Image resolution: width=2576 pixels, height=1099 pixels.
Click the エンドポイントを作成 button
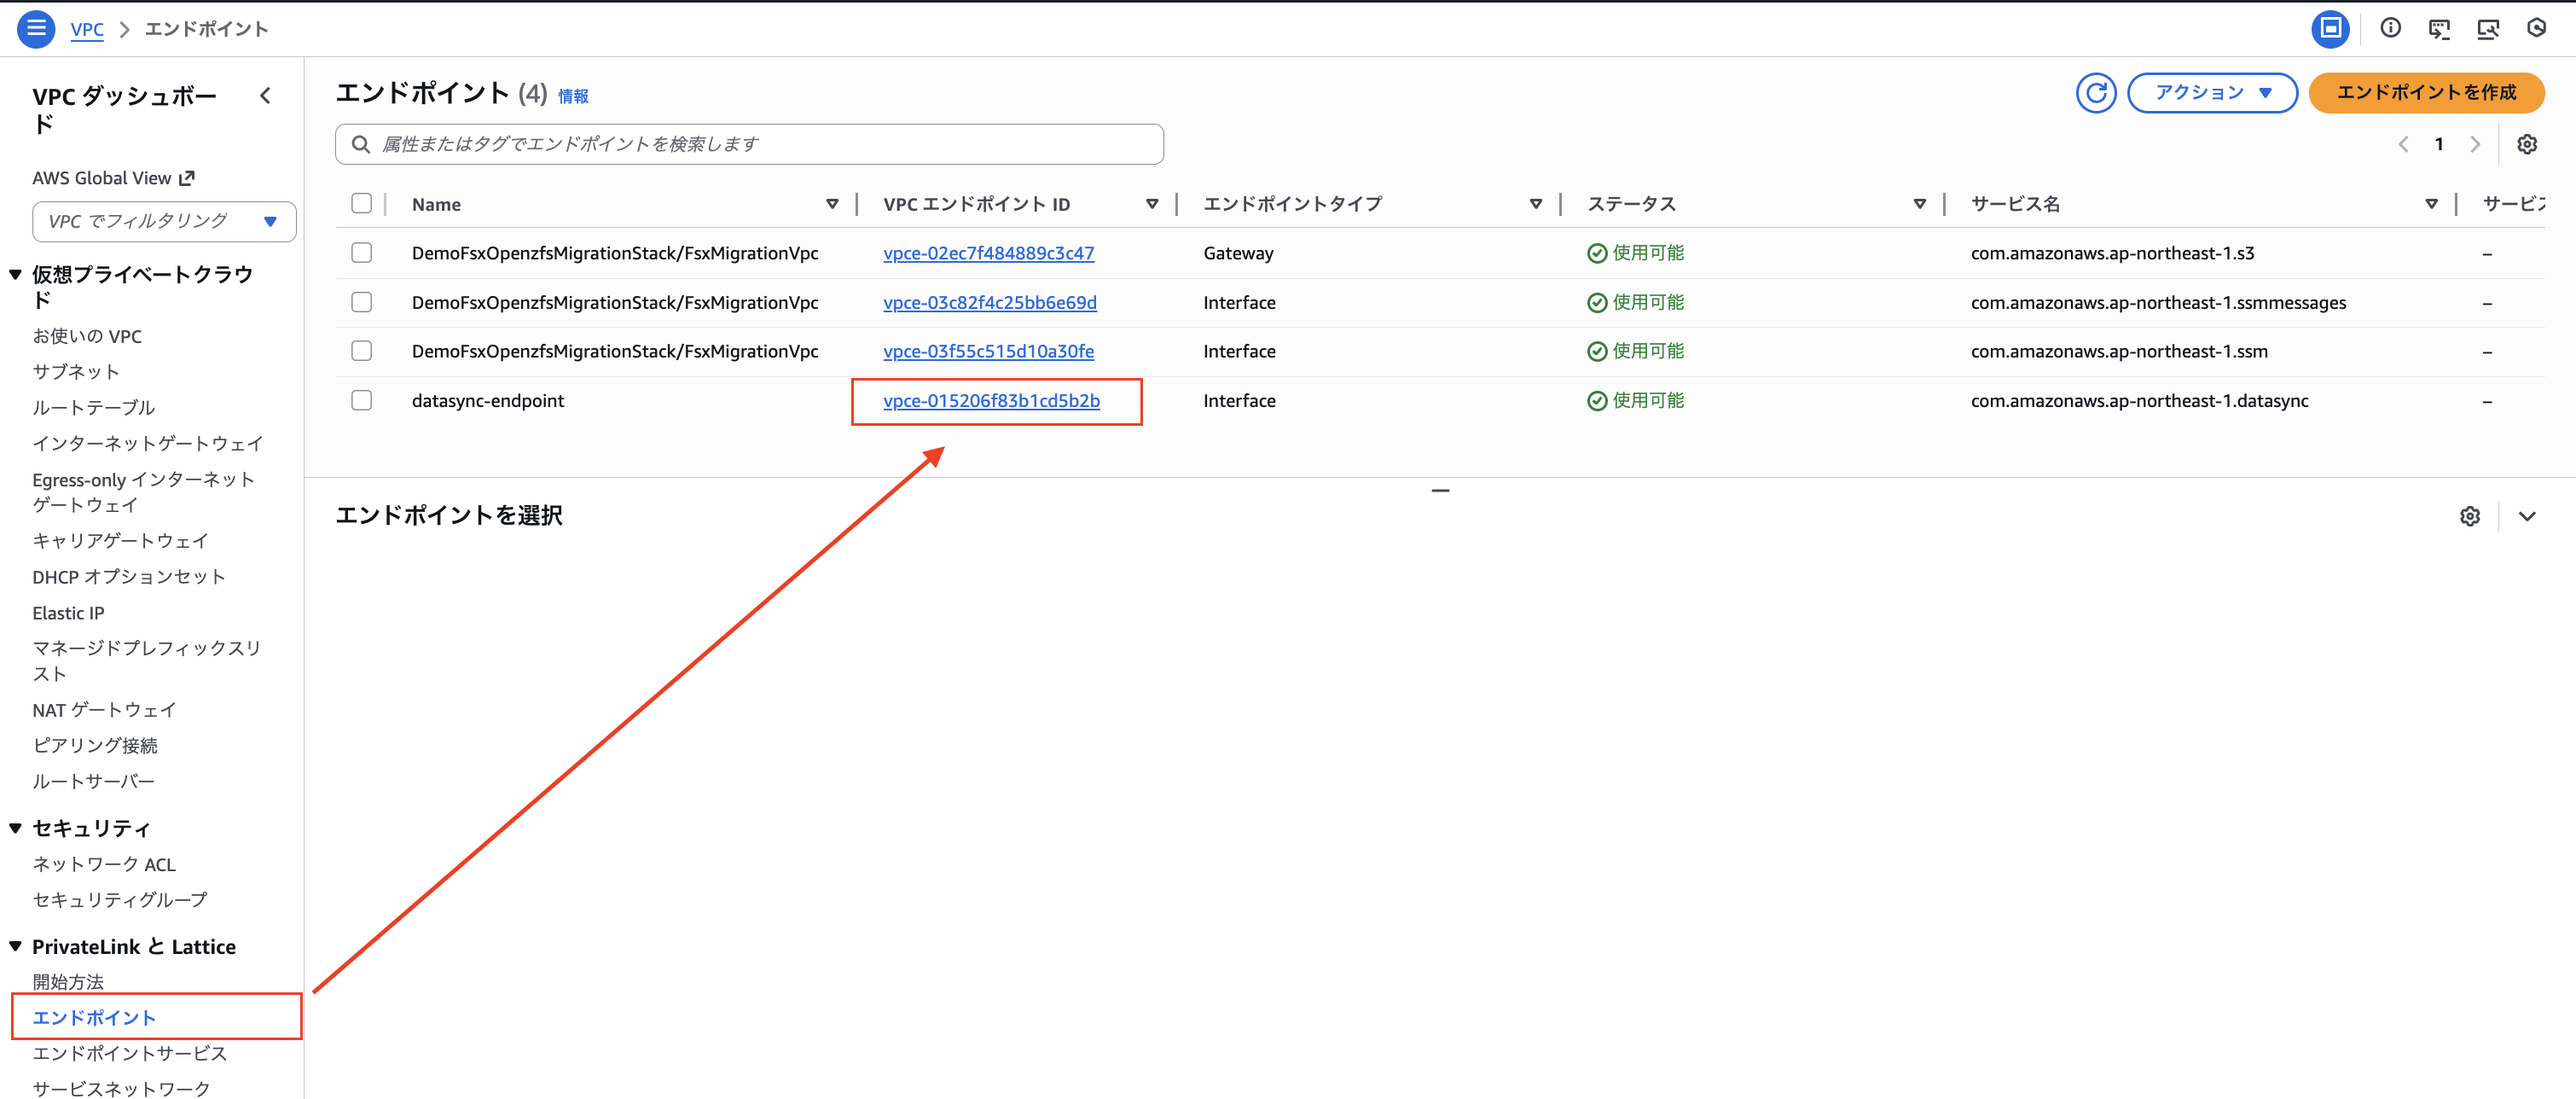2426,92
